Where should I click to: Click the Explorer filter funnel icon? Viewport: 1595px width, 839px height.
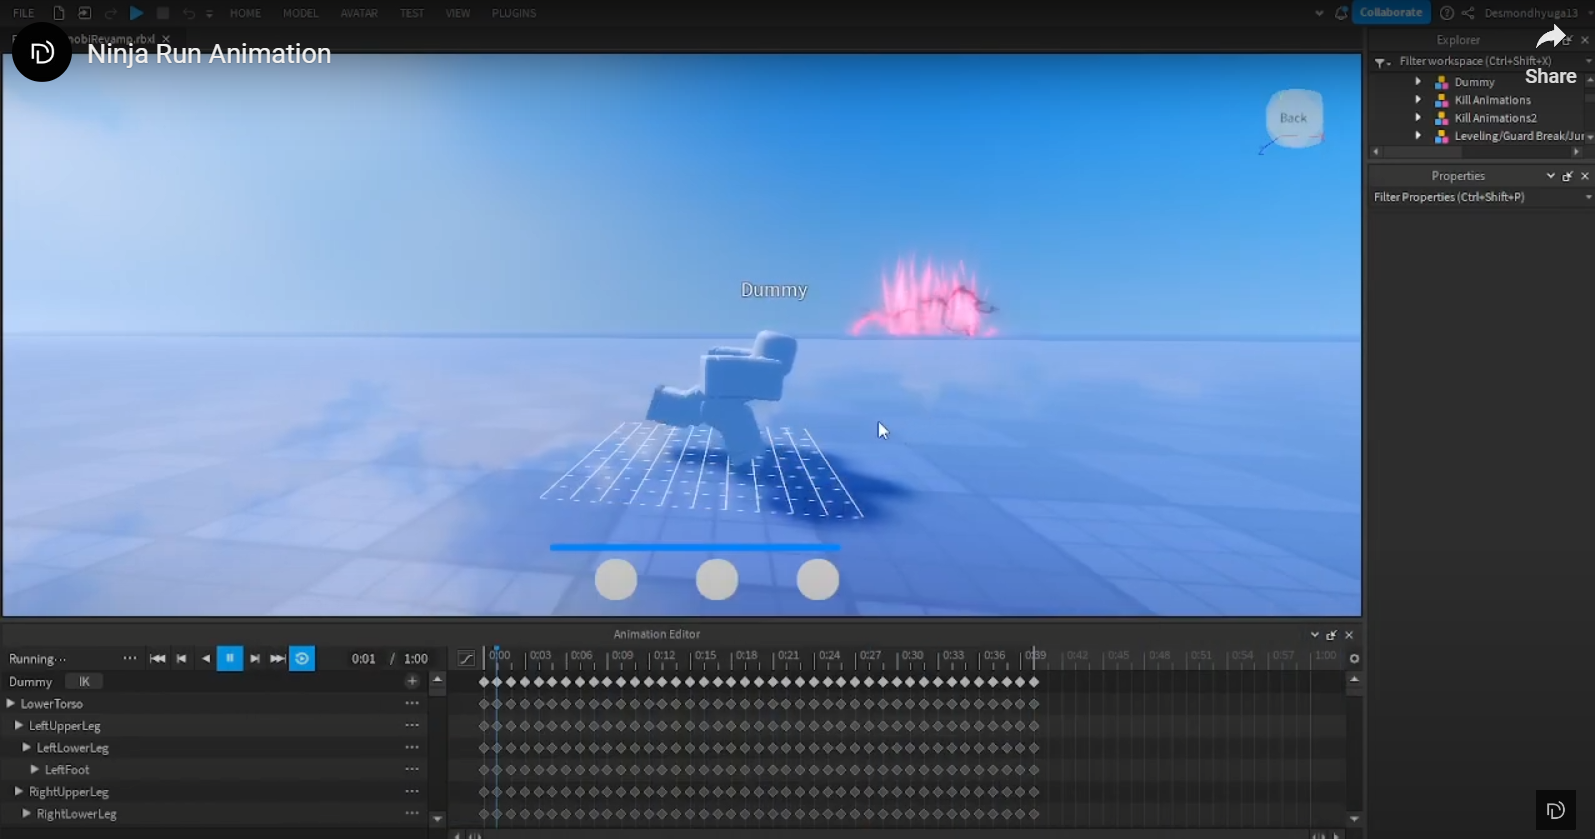tap(1381, 62)
